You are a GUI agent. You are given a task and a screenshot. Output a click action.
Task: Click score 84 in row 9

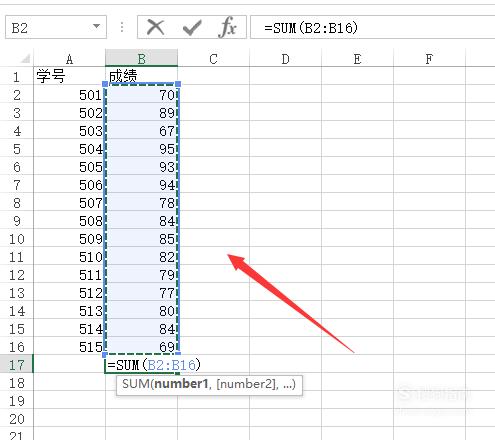pos(141,221)
